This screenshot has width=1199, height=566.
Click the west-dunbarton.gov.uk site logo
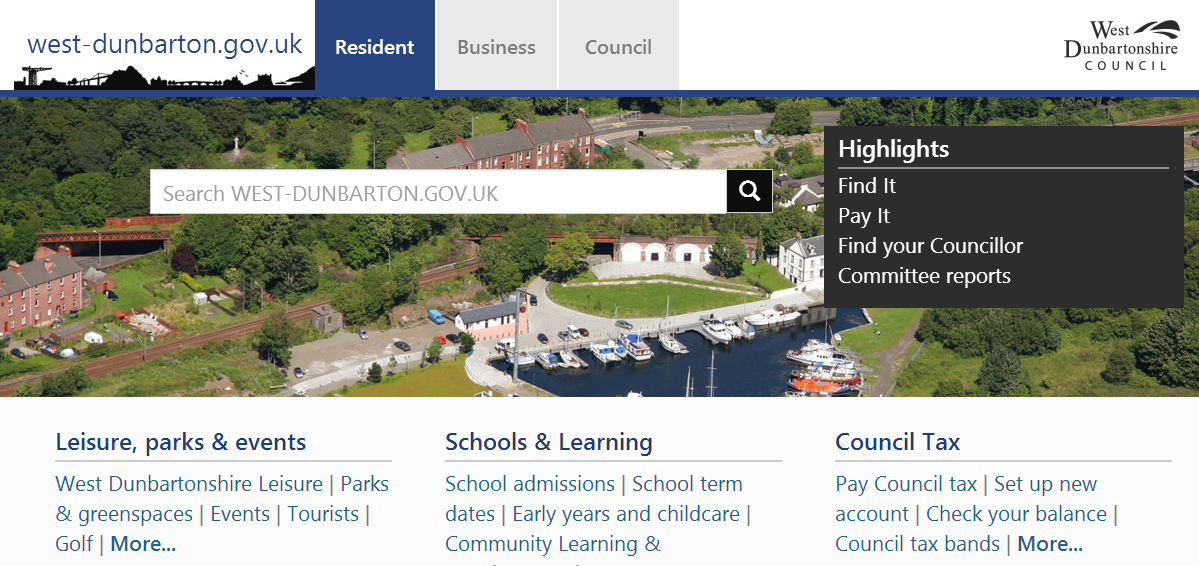point(165,47)
